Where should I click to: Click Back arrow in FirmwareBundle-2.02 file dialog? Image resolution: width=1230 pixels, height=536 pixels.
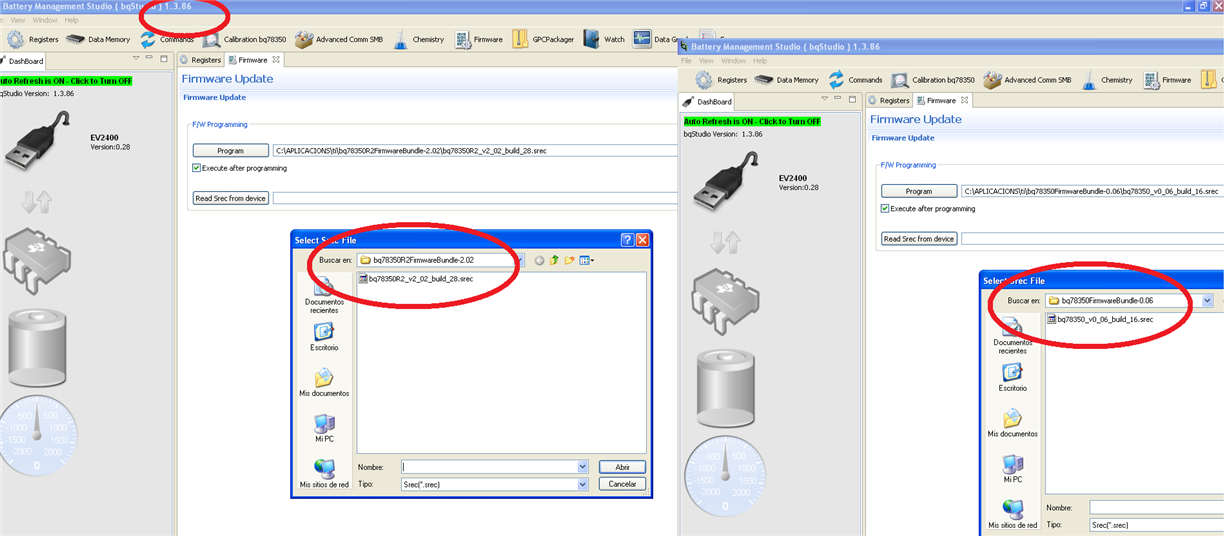(539, 260)
